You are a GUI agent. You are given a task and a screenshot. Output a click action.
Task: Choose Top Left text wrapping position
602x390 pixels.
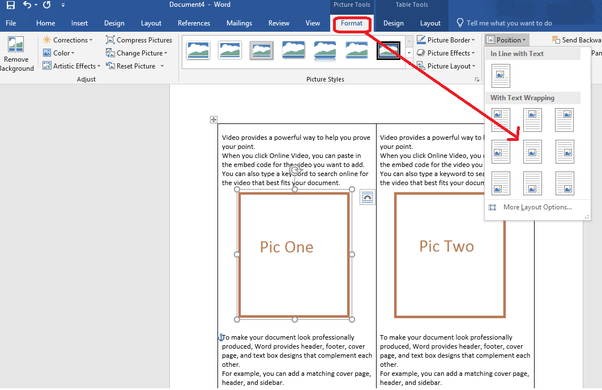click(501, 119)
